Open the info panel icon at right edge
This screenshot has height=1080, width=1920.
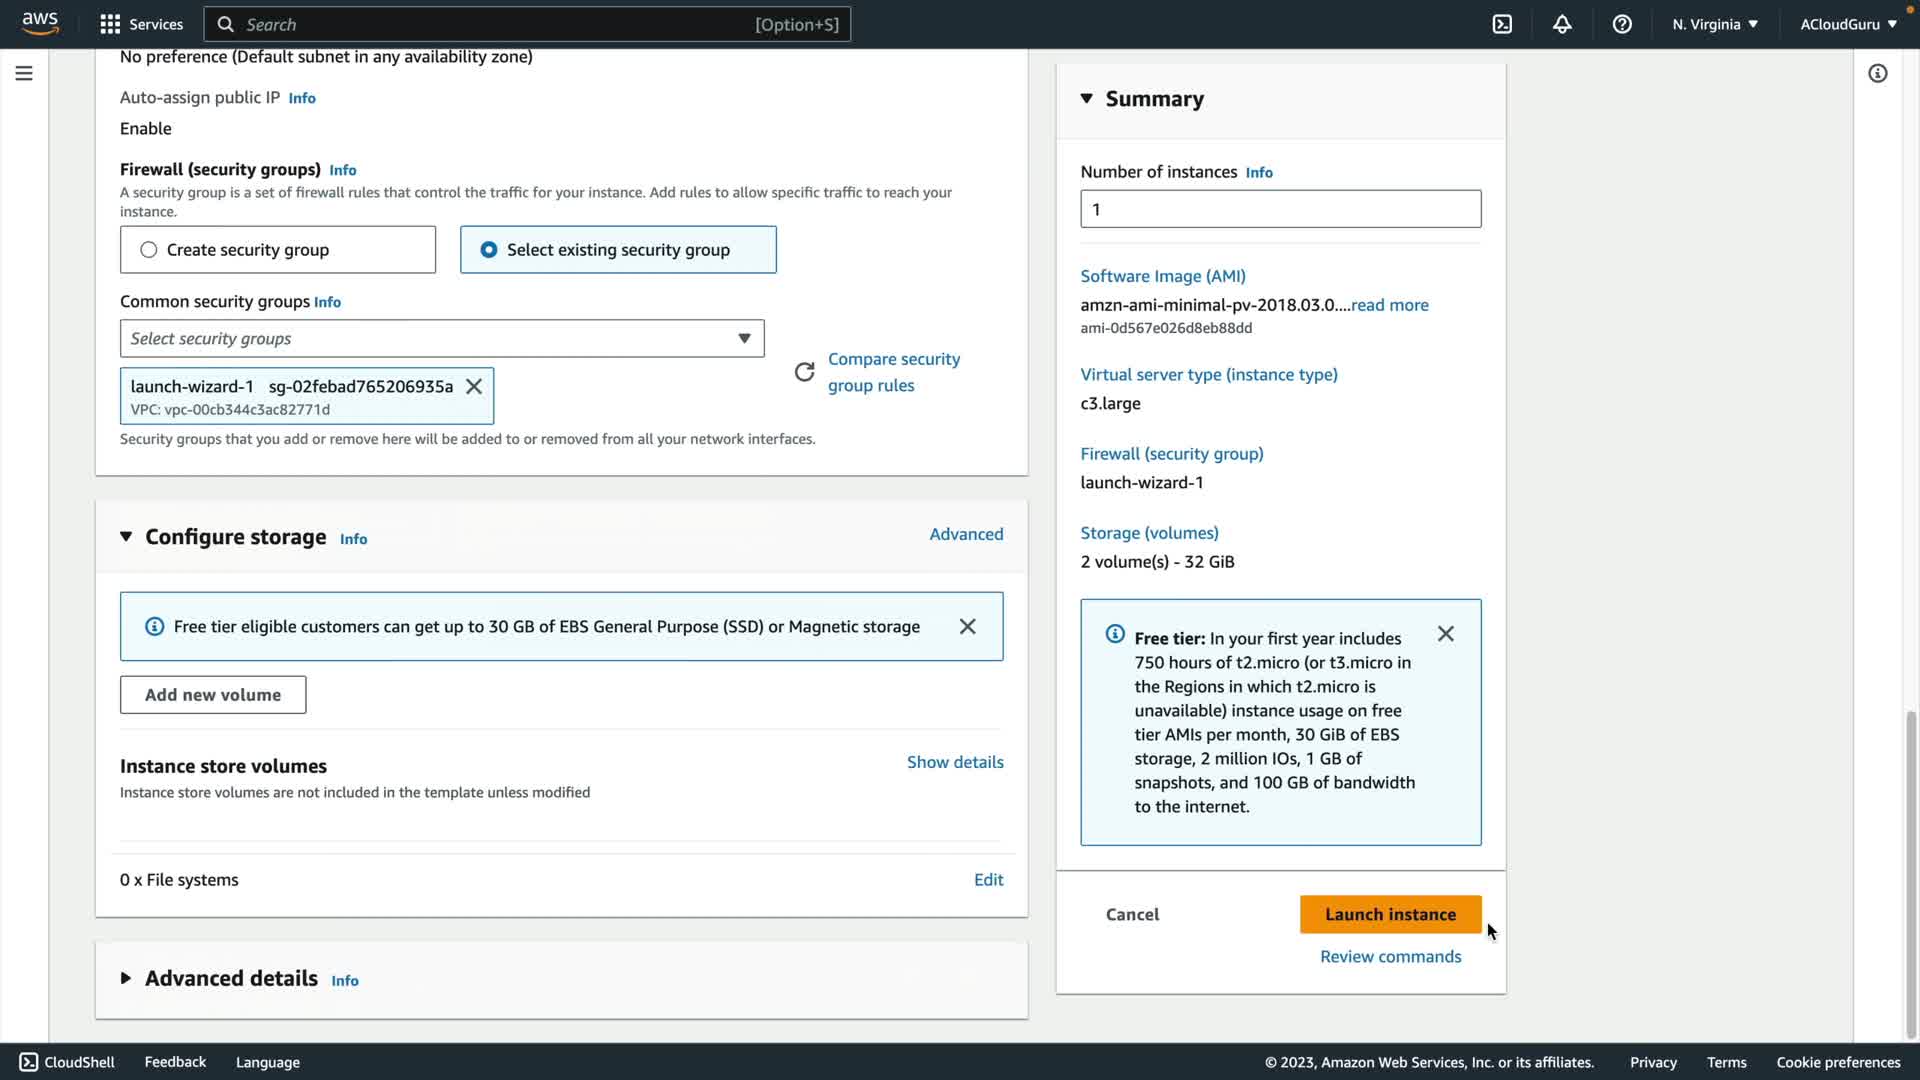pos(1877,73)
